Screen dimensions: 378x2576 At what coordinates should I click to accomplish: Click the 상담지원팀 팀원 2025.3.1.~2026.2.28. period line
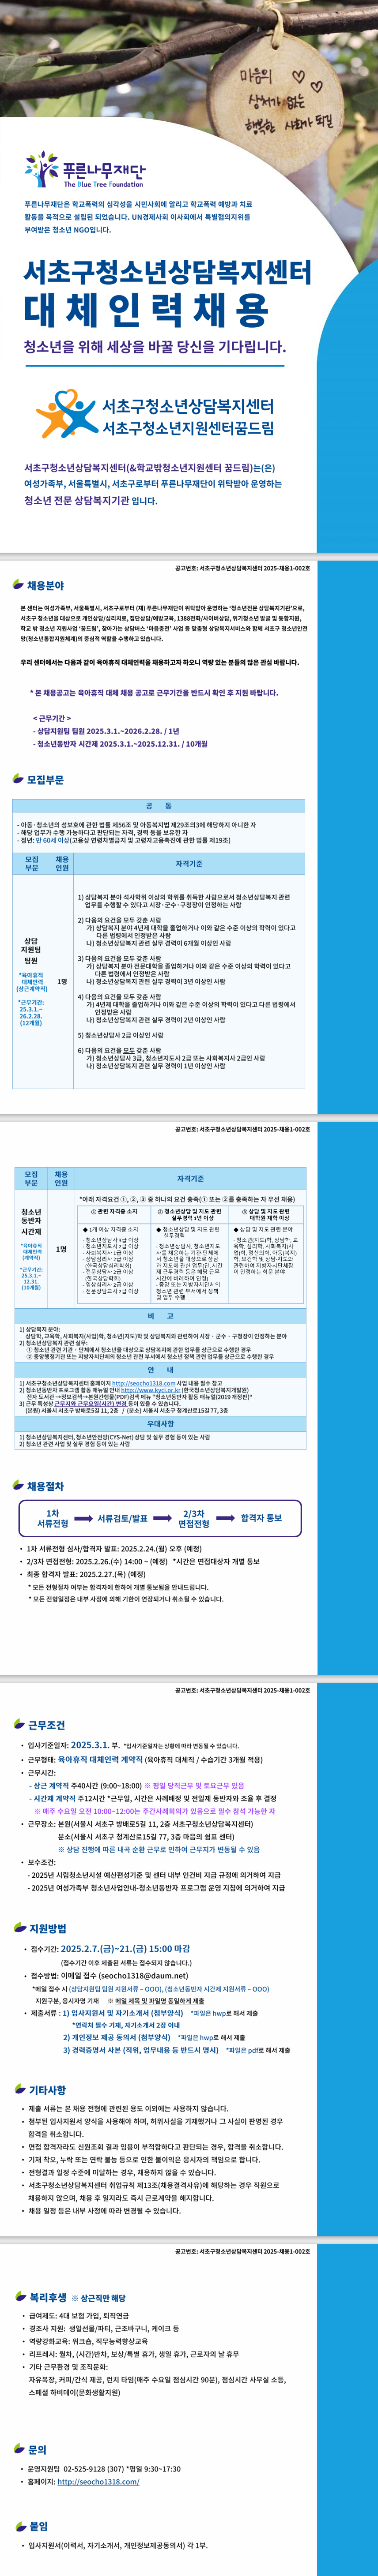(107, 731)
